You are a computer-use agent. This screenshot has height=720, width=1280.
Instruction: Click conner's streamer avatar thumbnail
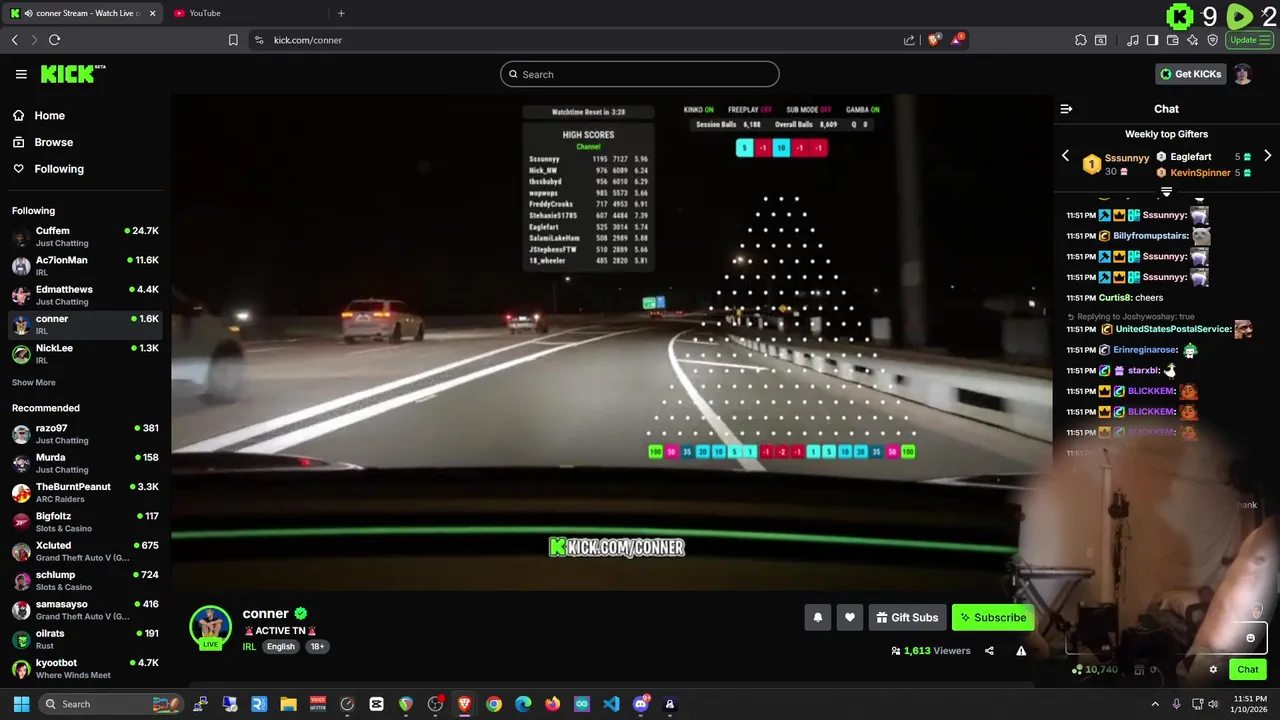tap(210, 627)
